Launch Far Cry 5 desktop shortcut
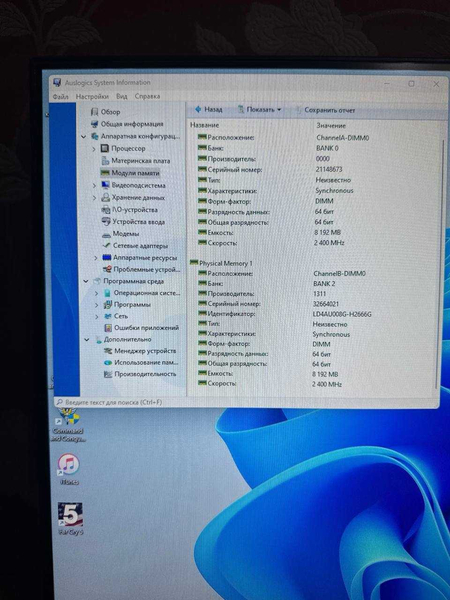Image resolution: width=450 pixels, height=600 pixels. click(x=70, y=519)
